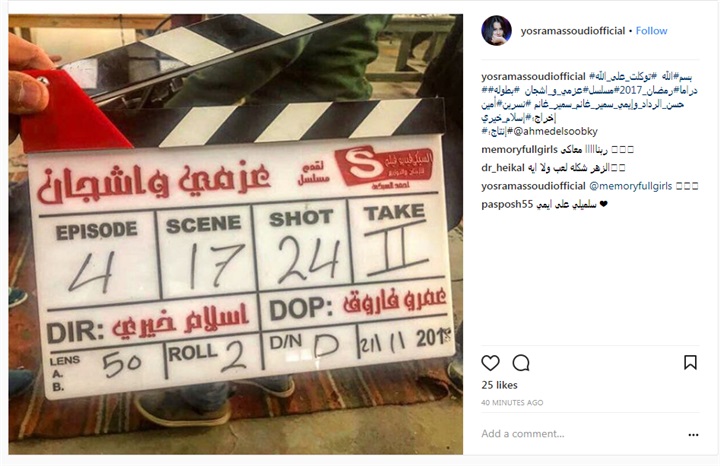Open the three-dot more options menu
The height and width of the screenshot is (466, 720).
click(x=693, y=434)
